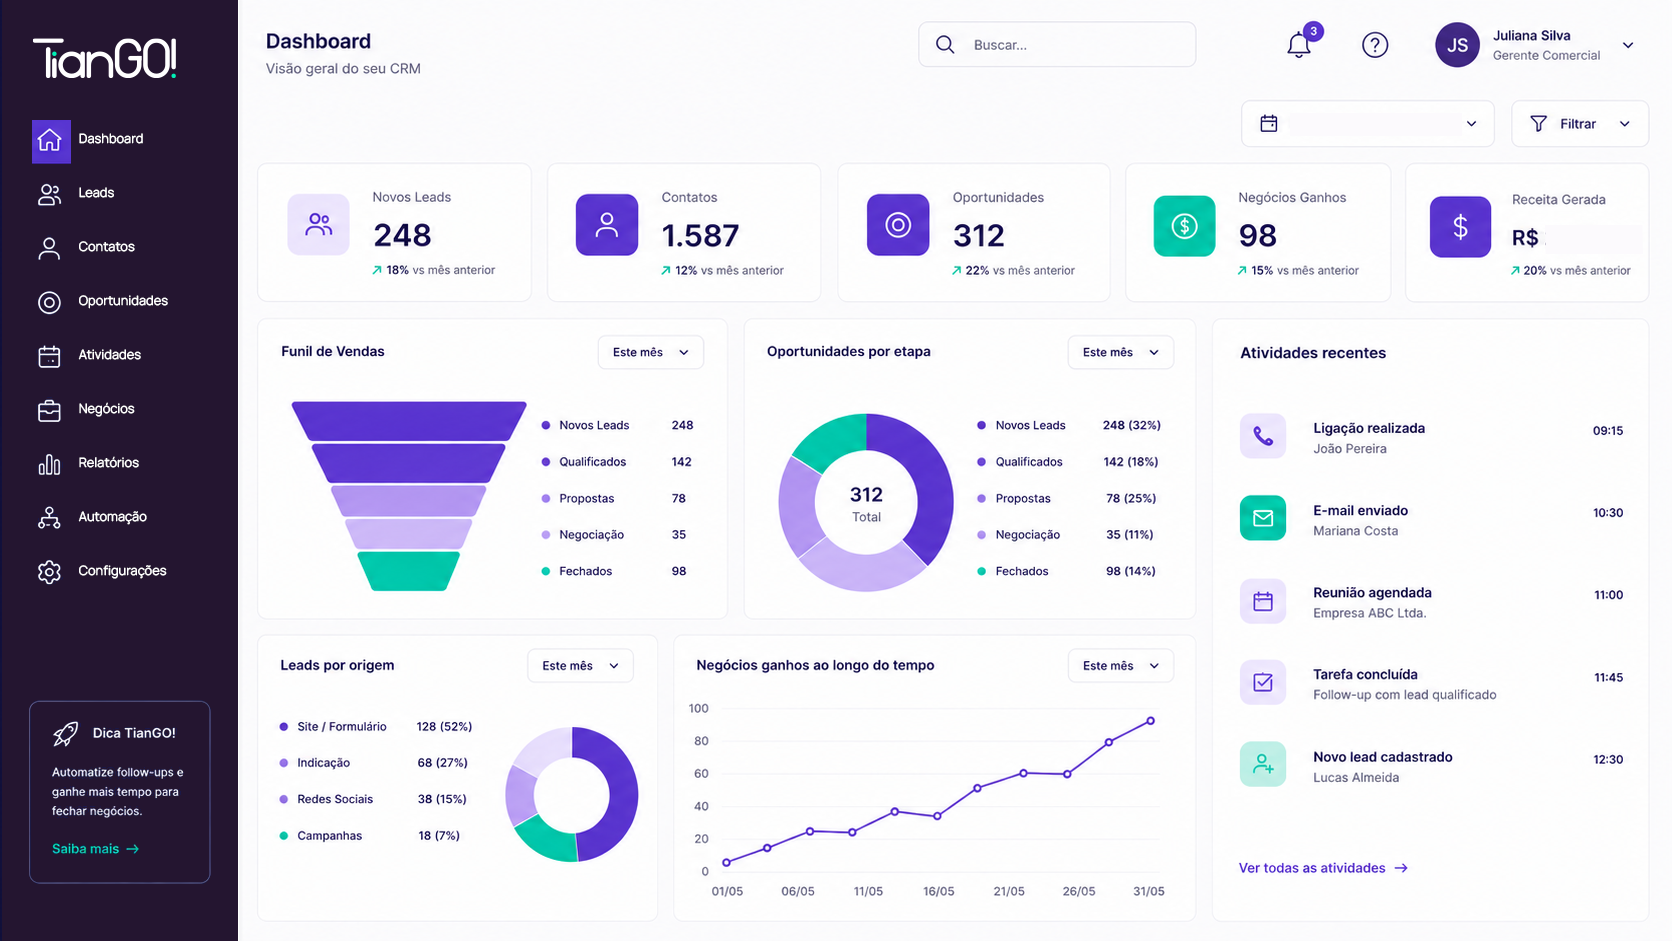
Task: Click the Novo lead cadastrado user icon
Action: [x=1263, y=765]
